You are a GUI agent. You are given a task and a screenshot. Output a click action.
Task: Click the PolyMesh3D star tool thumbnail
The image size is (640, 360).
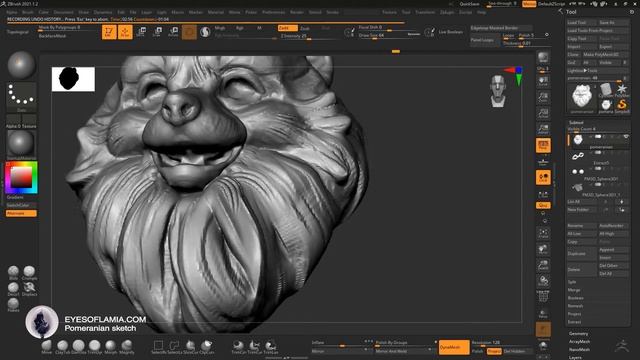622,90
